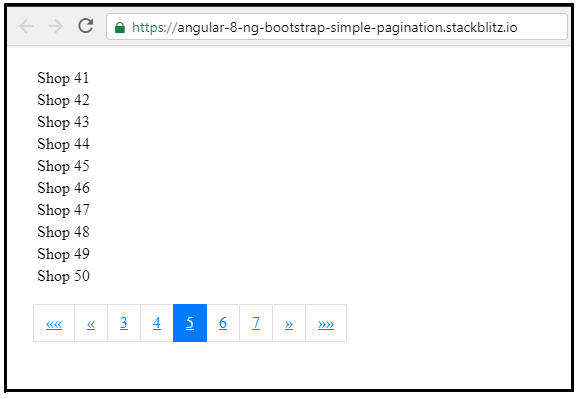Open pagination page 7
The height and width of the screenshot is (399, 581).
pos(256,323)
